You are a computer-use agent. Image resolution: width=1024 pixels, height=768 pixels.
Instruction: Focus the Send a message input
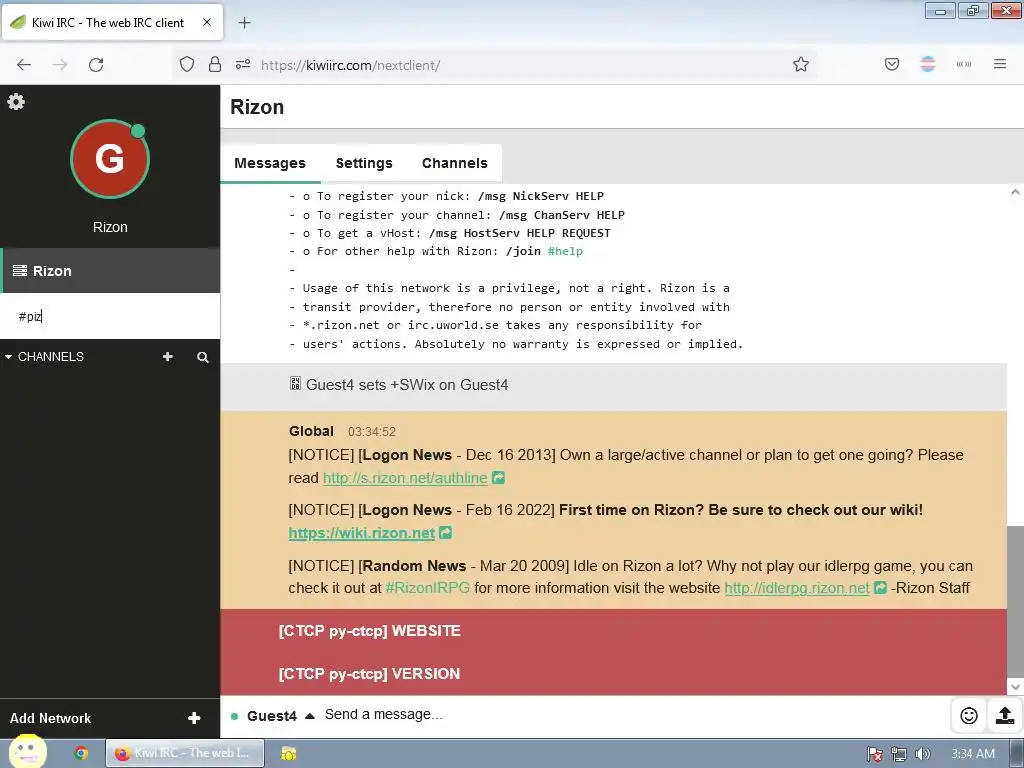(x=633, y=714)
